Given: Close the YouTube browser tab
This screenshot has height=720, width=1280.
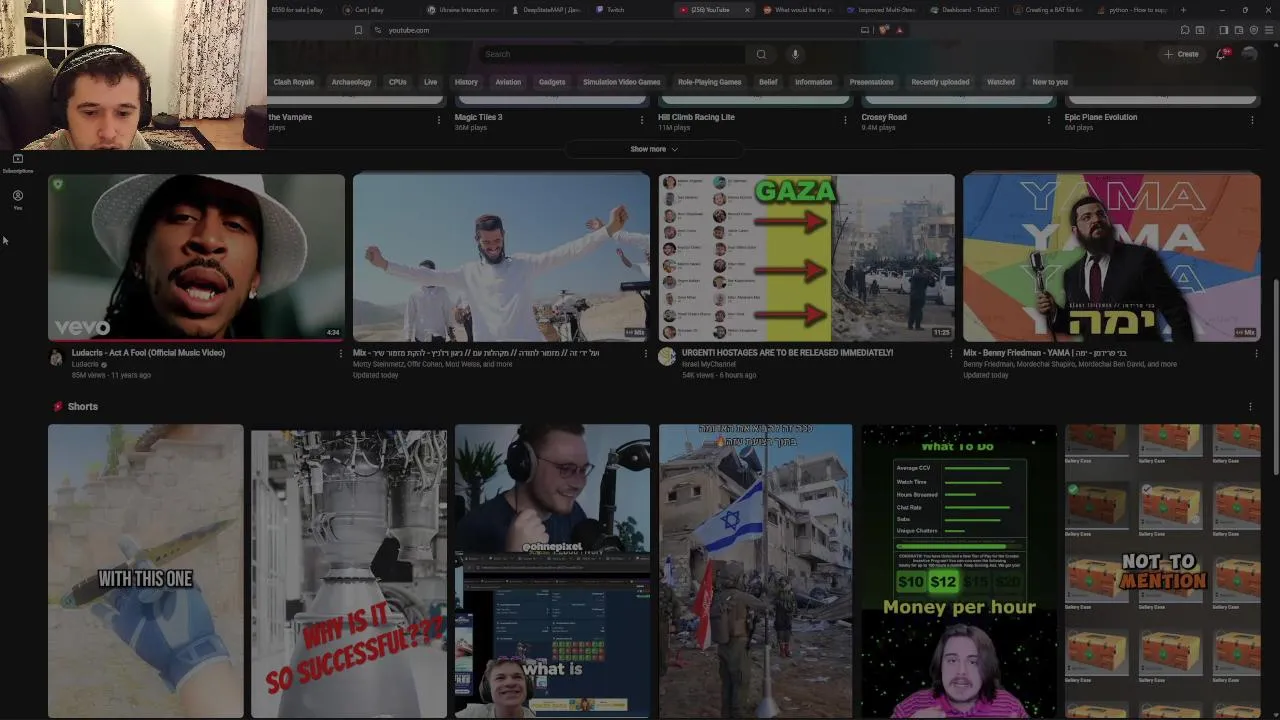Looking at the screenshot, I should (x=747, y=10).
